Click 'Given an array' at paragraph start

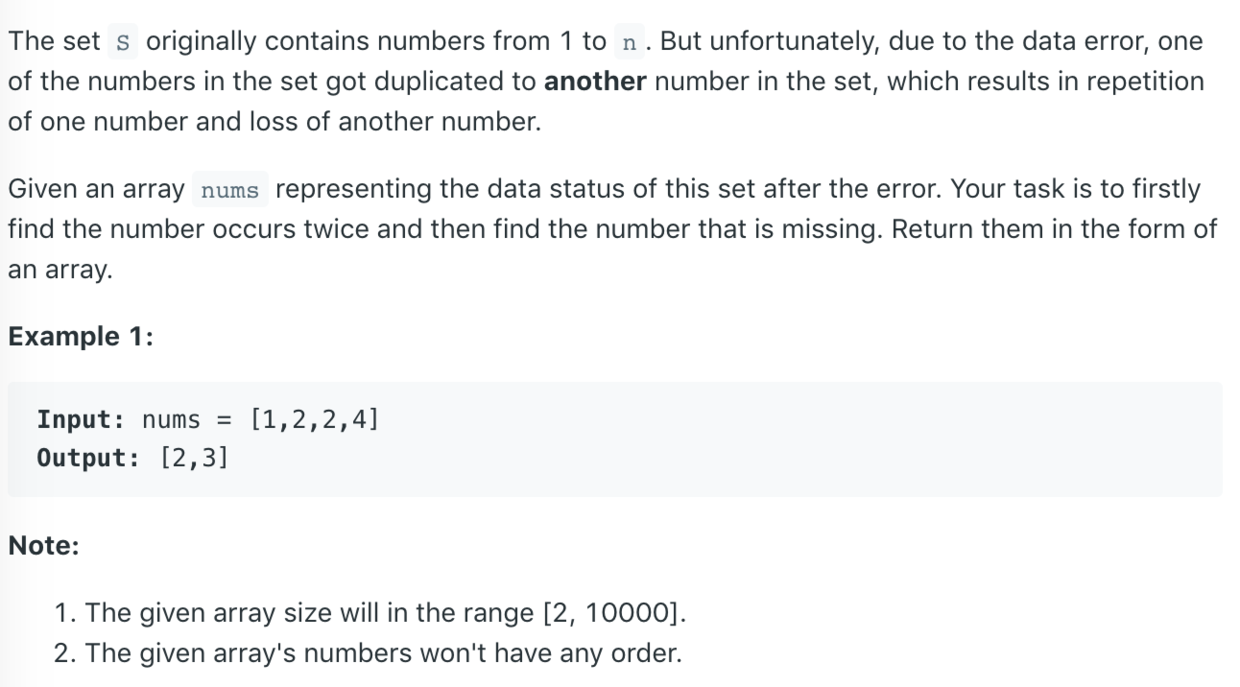(x=96, y=189)
